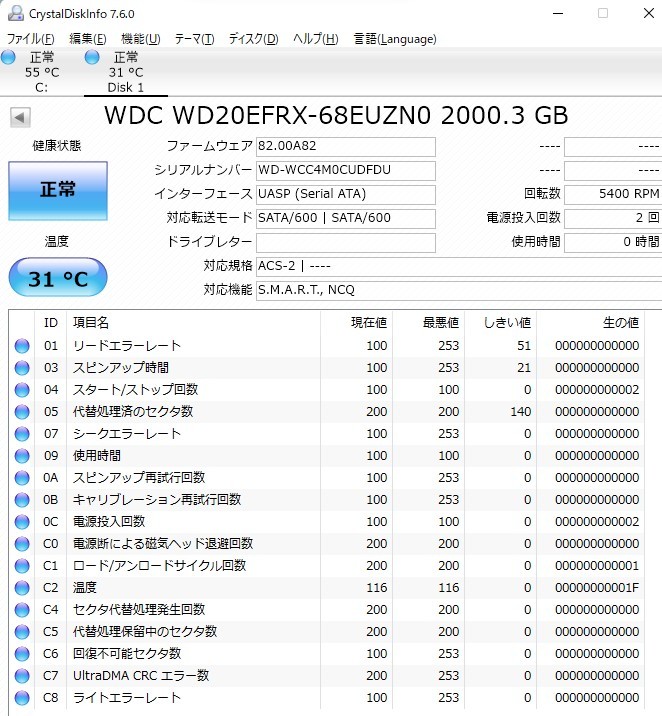
Task: Click the 温度 label above temperature button
Action: point(57,241)
